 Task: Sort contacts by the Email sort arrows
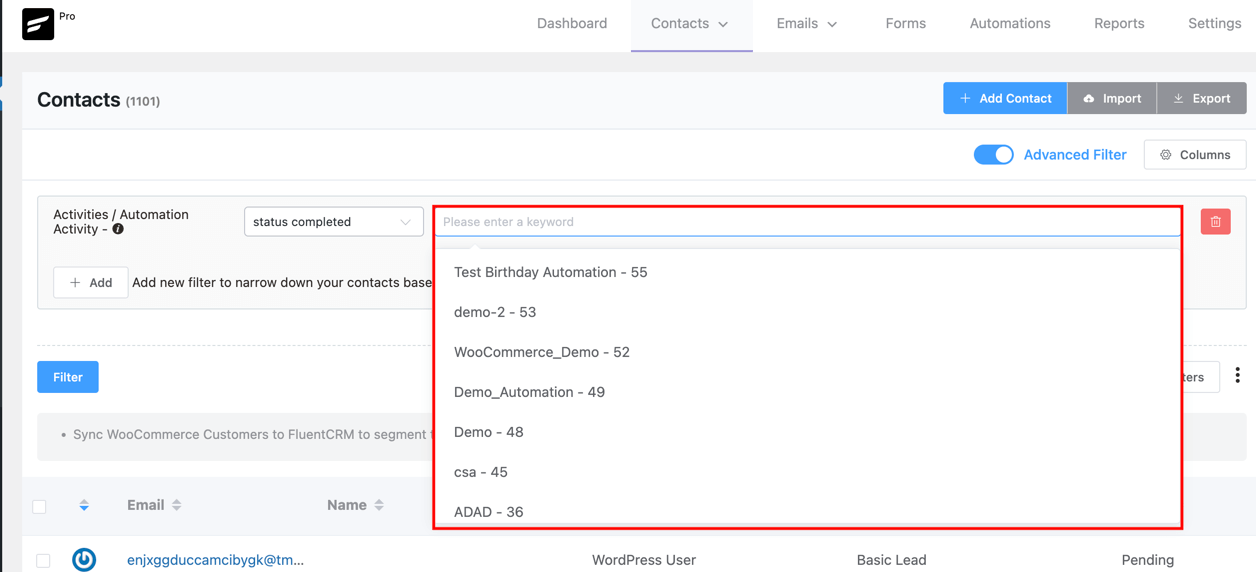(177, 505)
